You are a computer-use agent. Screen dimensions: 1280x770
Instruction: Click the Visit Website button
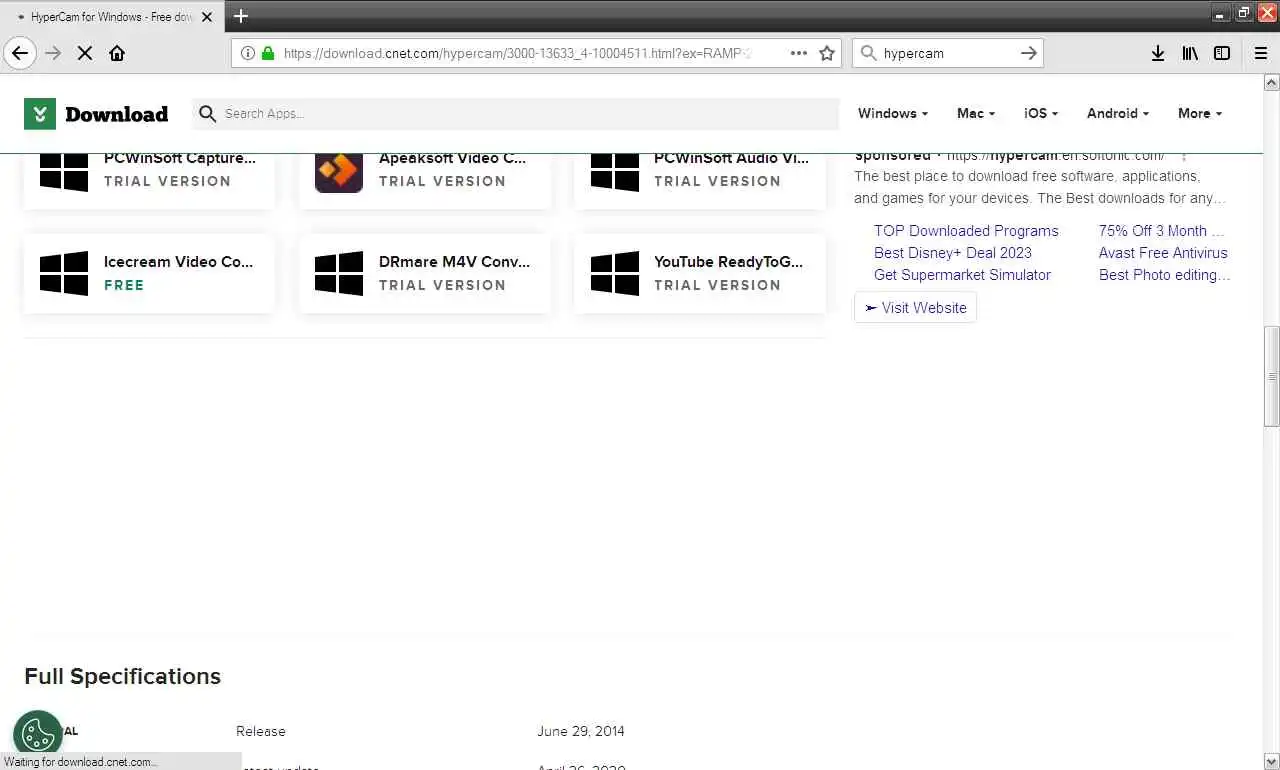coord(915,308)
